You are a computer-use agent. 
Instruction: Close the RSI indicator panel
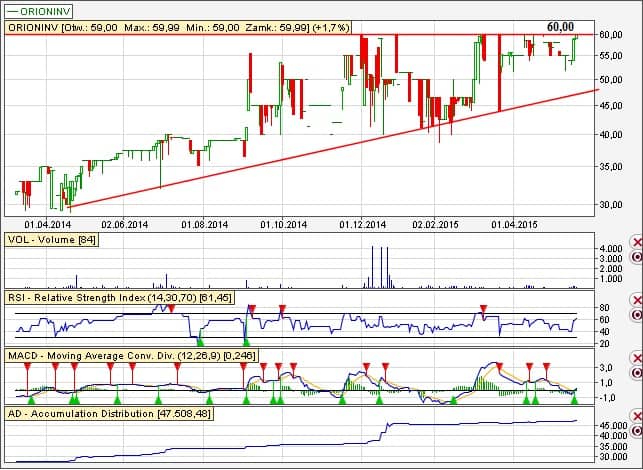(636, 300)
